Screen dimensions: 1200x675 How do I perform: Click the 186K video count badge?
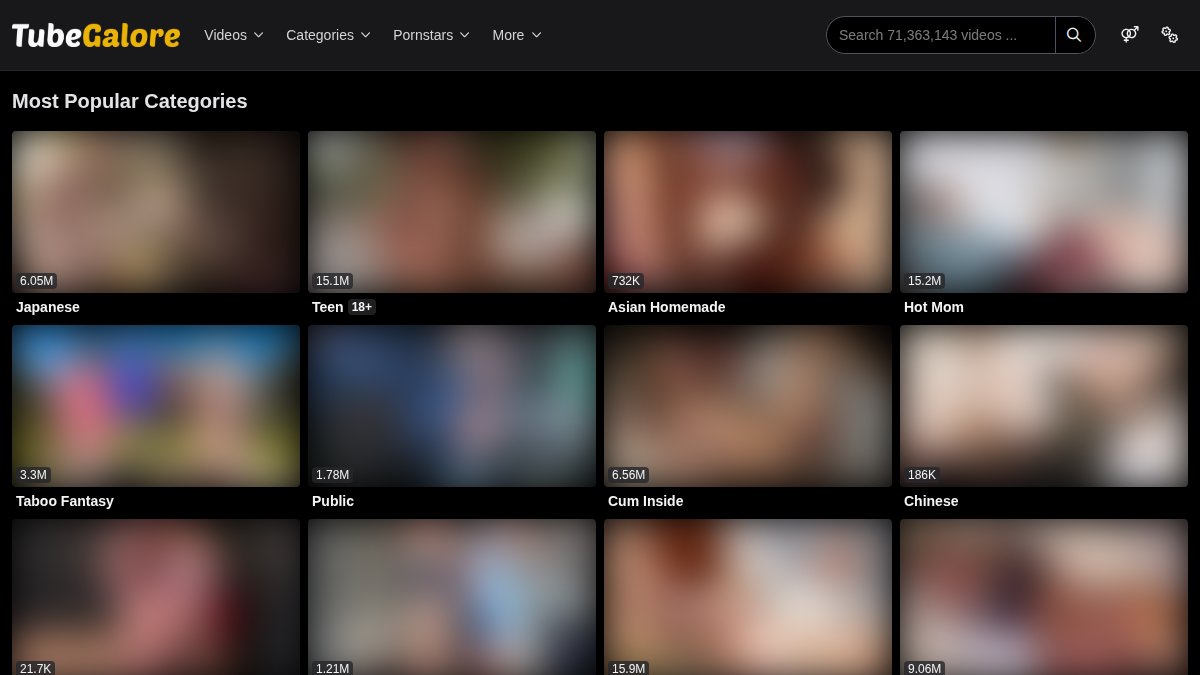click(x=922, y=475)
